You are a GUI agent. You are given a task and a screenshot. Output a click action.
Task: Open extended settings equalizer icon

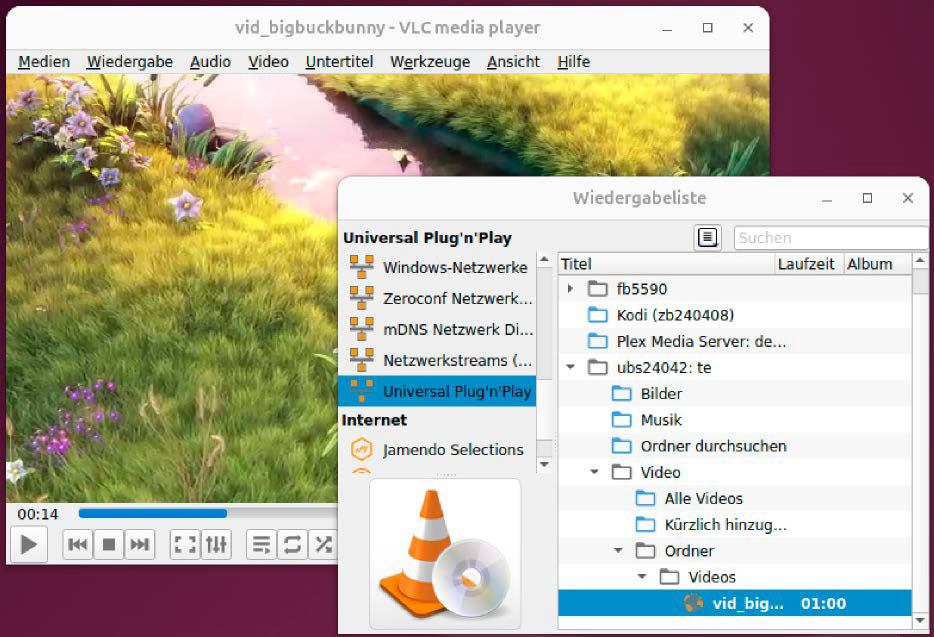(x=216, y=544)
